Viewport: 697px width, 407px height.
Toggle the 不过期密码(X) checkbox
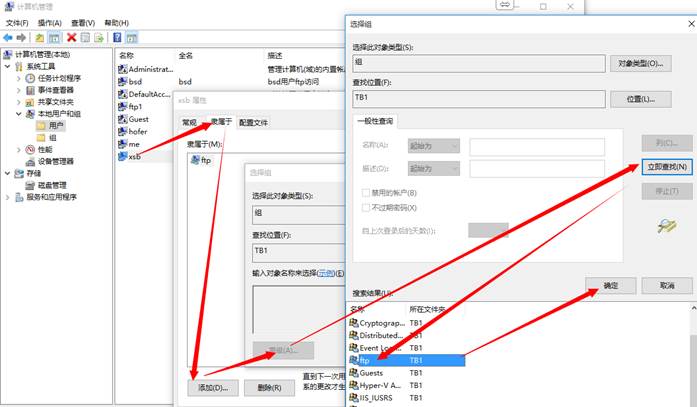click(366, 207)
